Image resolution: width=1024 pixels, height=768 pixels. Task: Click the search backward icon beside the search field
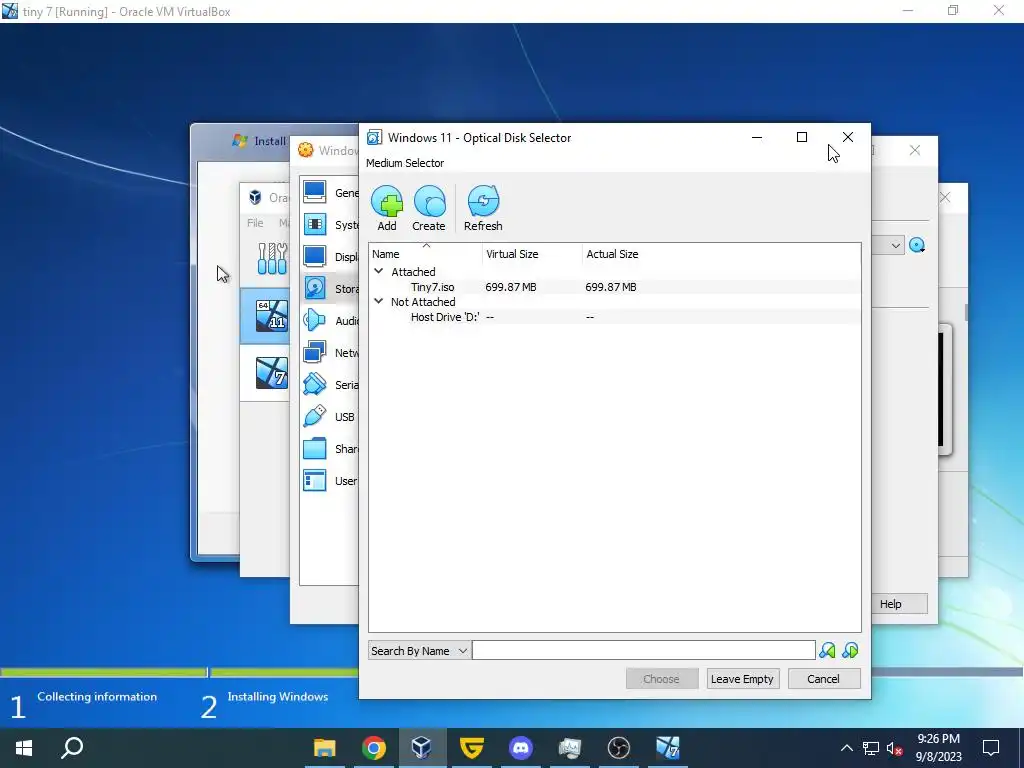[x=827, y=650]
